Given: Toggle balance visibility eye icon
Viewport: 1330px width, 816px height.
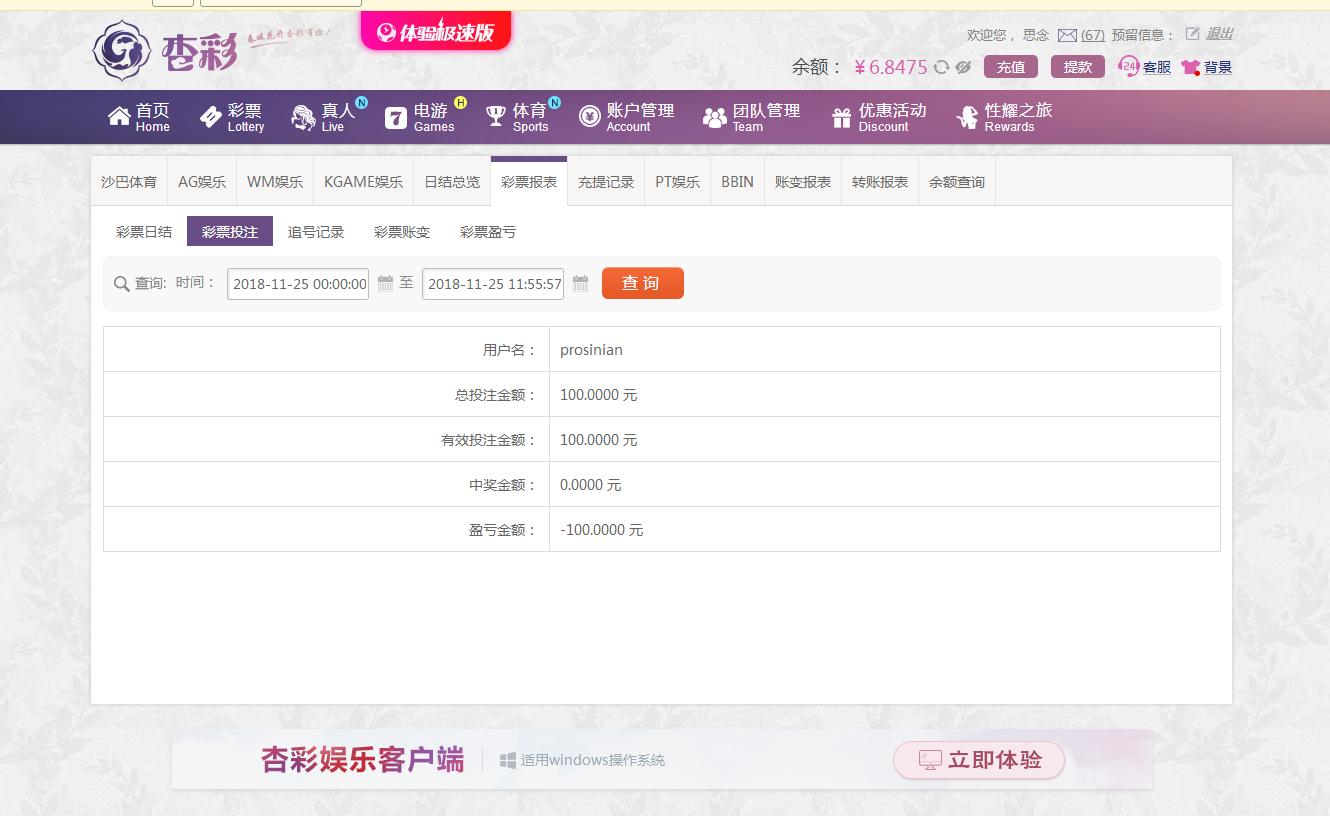Looking at the screenshot, I should tap(963, 67).
